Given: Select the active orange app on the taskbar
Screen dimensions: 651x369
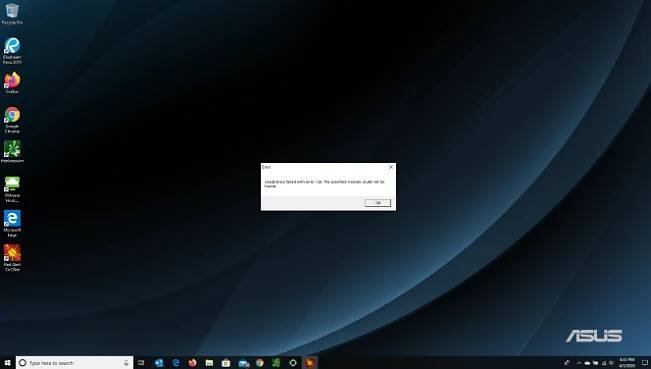Looking at the screenshot, I should tap(310, 363).
